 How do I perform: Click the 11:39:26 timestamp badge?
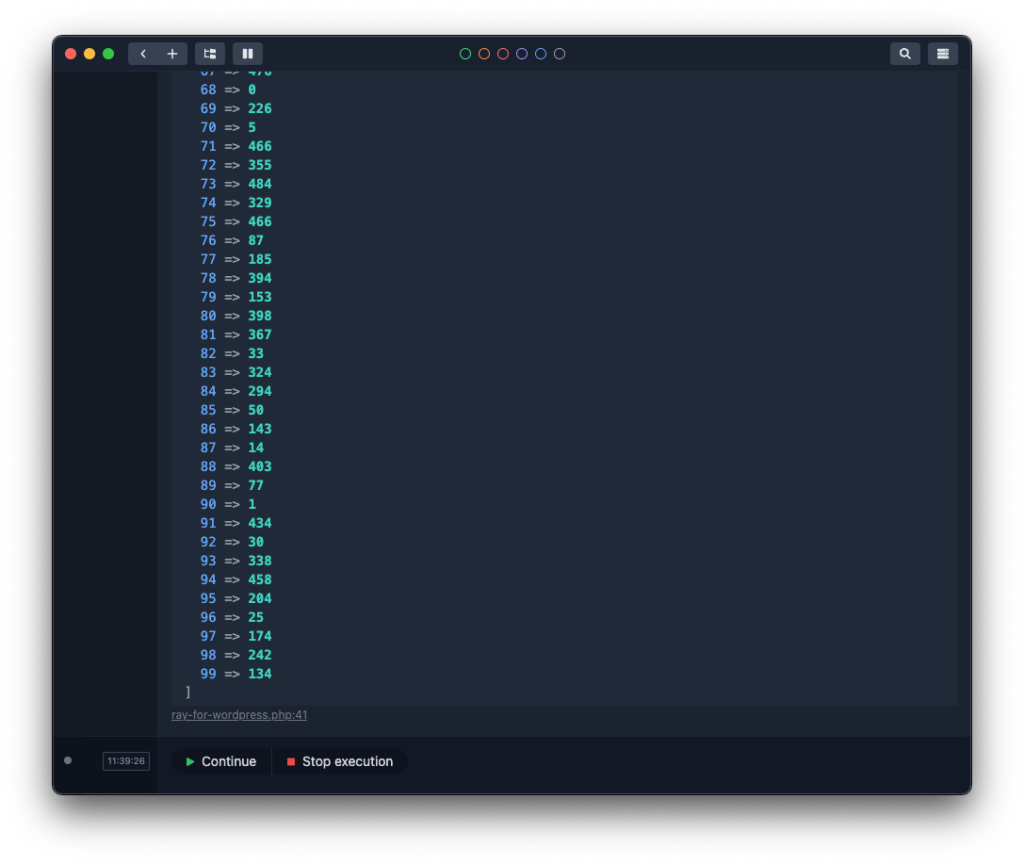tap(126, 761)
